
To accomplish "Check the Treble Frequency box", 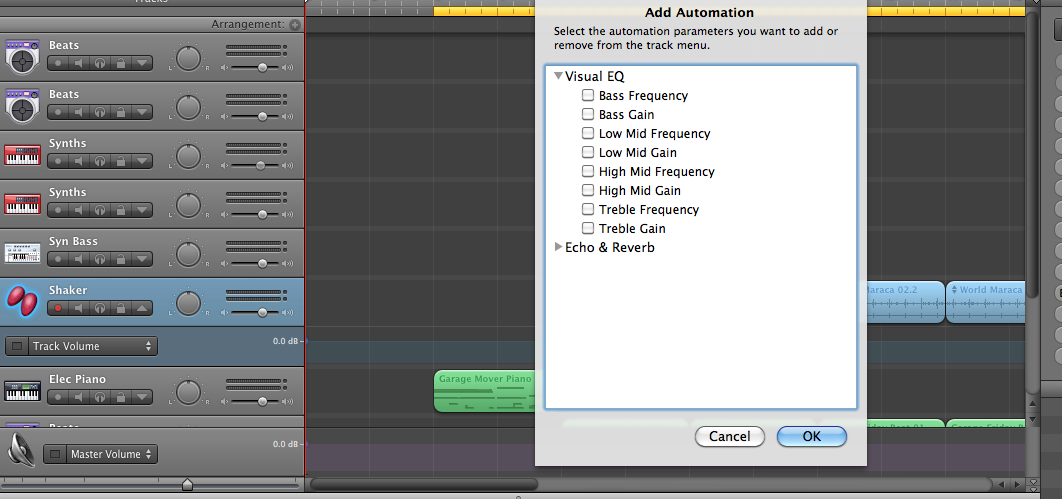I will pyautogui.click(x=588, y=209).
